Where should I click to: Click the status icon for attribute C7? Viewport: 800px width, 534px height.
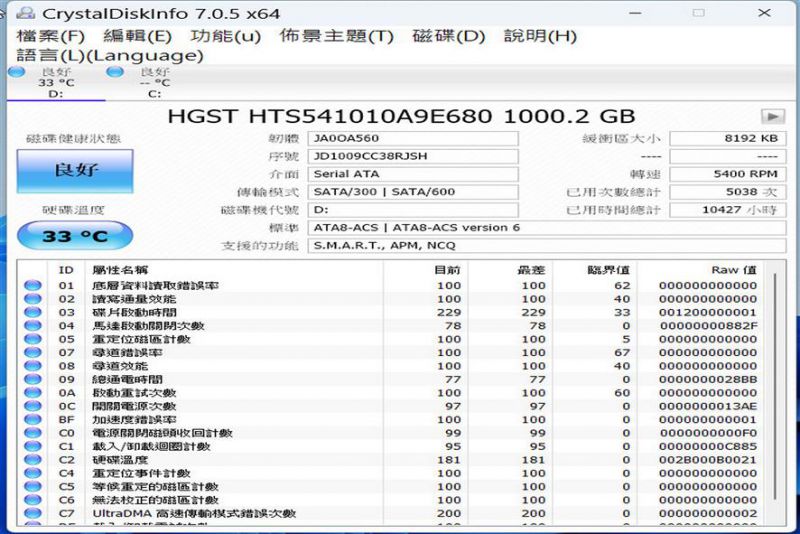pyautogui.click(x=33, y=513)
